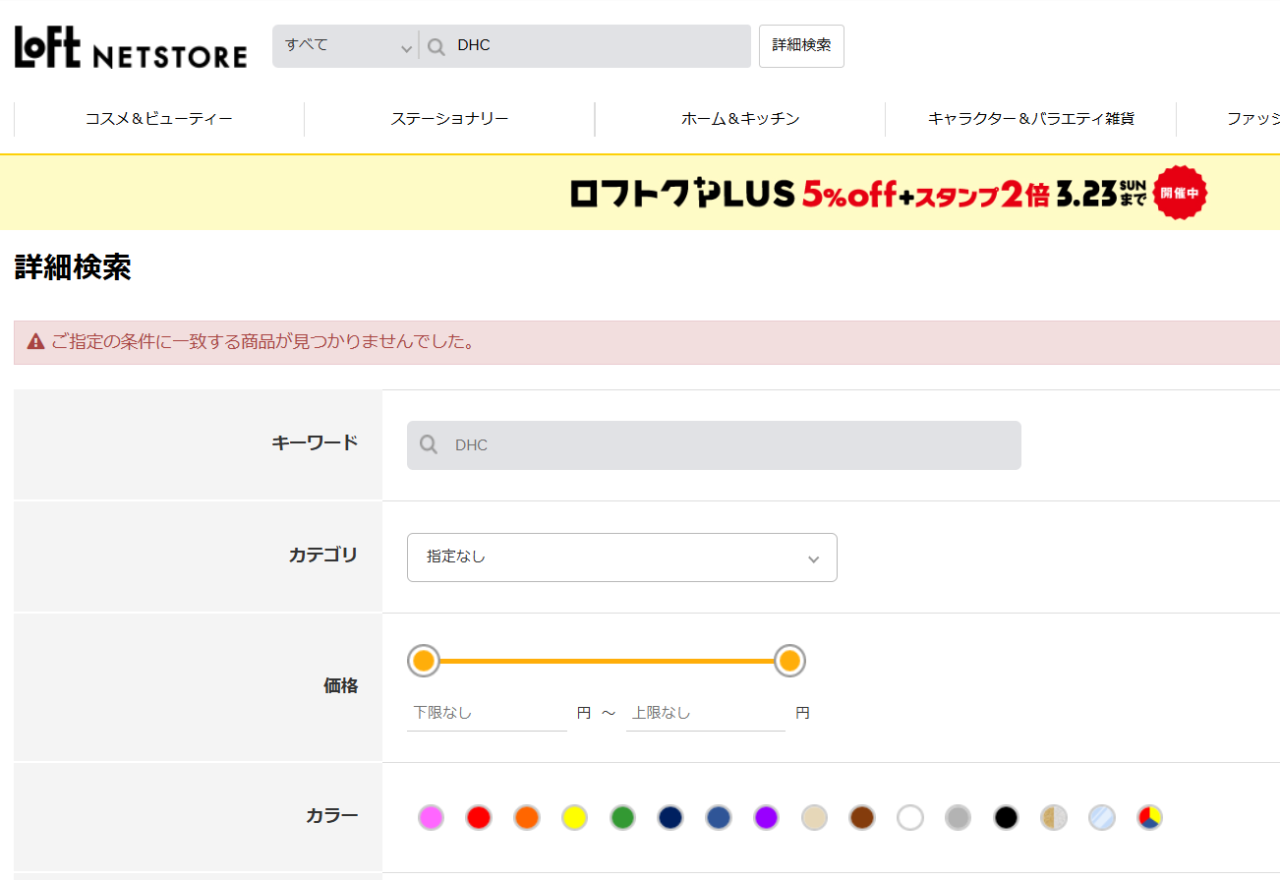The height and width of the screenshot is (880, 1280).
Task: Select the white color swatch
Action: tap(910, 818)
